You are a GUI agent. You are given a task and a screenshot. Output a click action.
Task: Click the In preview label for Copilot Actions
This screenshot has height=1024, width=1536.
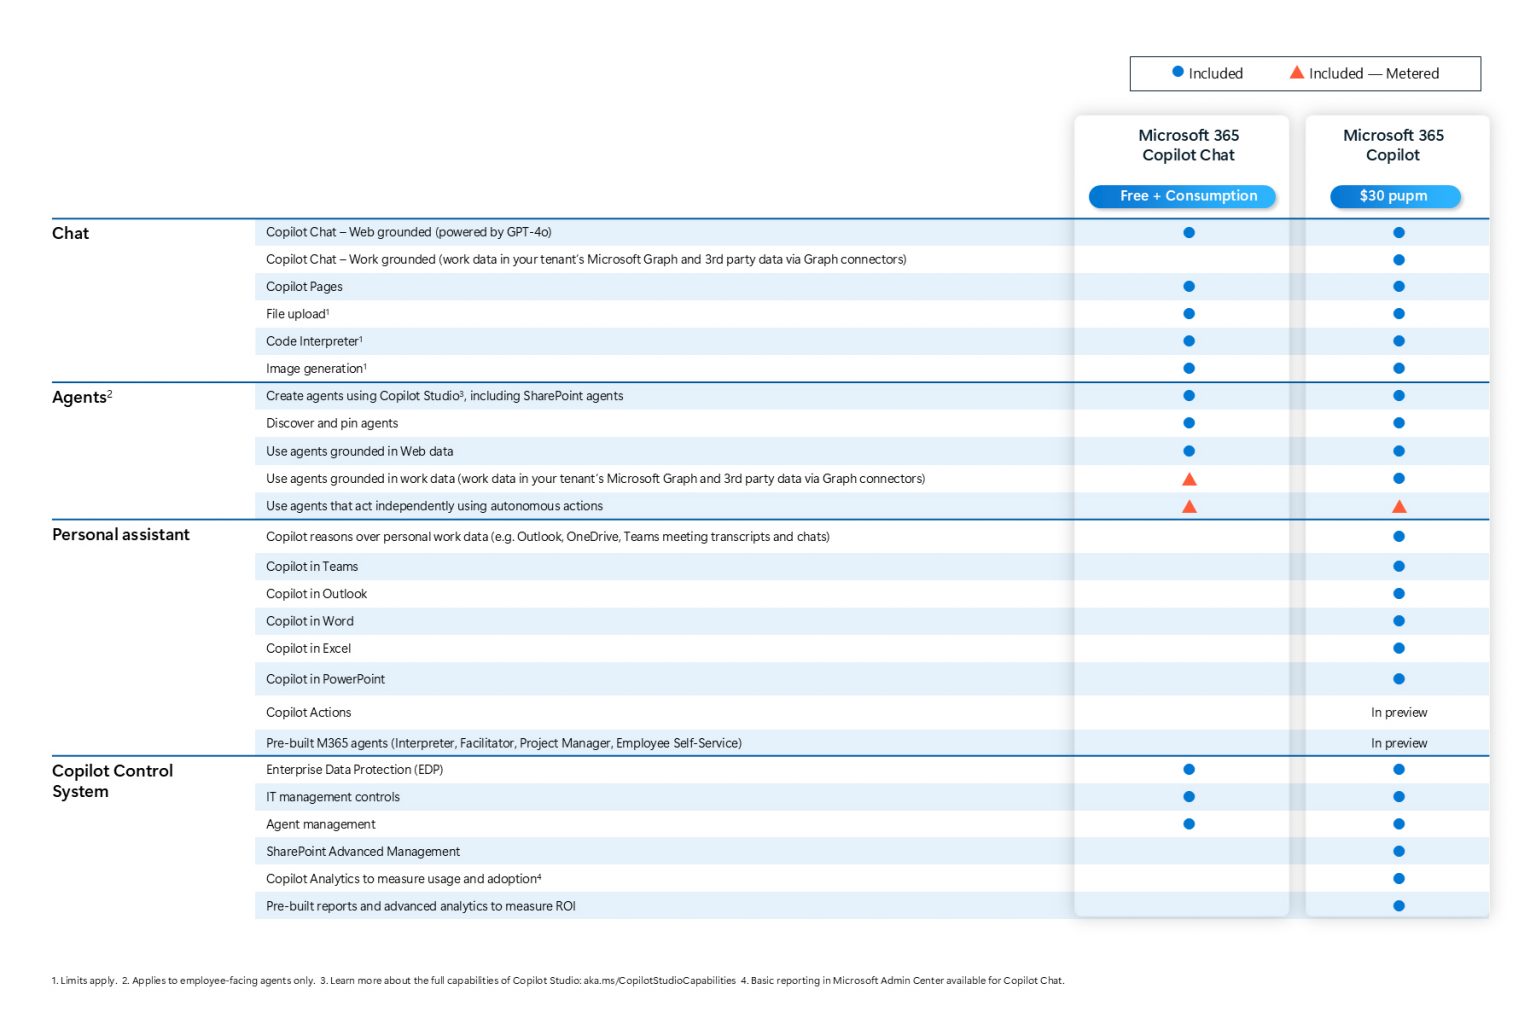coord(1399,713)
